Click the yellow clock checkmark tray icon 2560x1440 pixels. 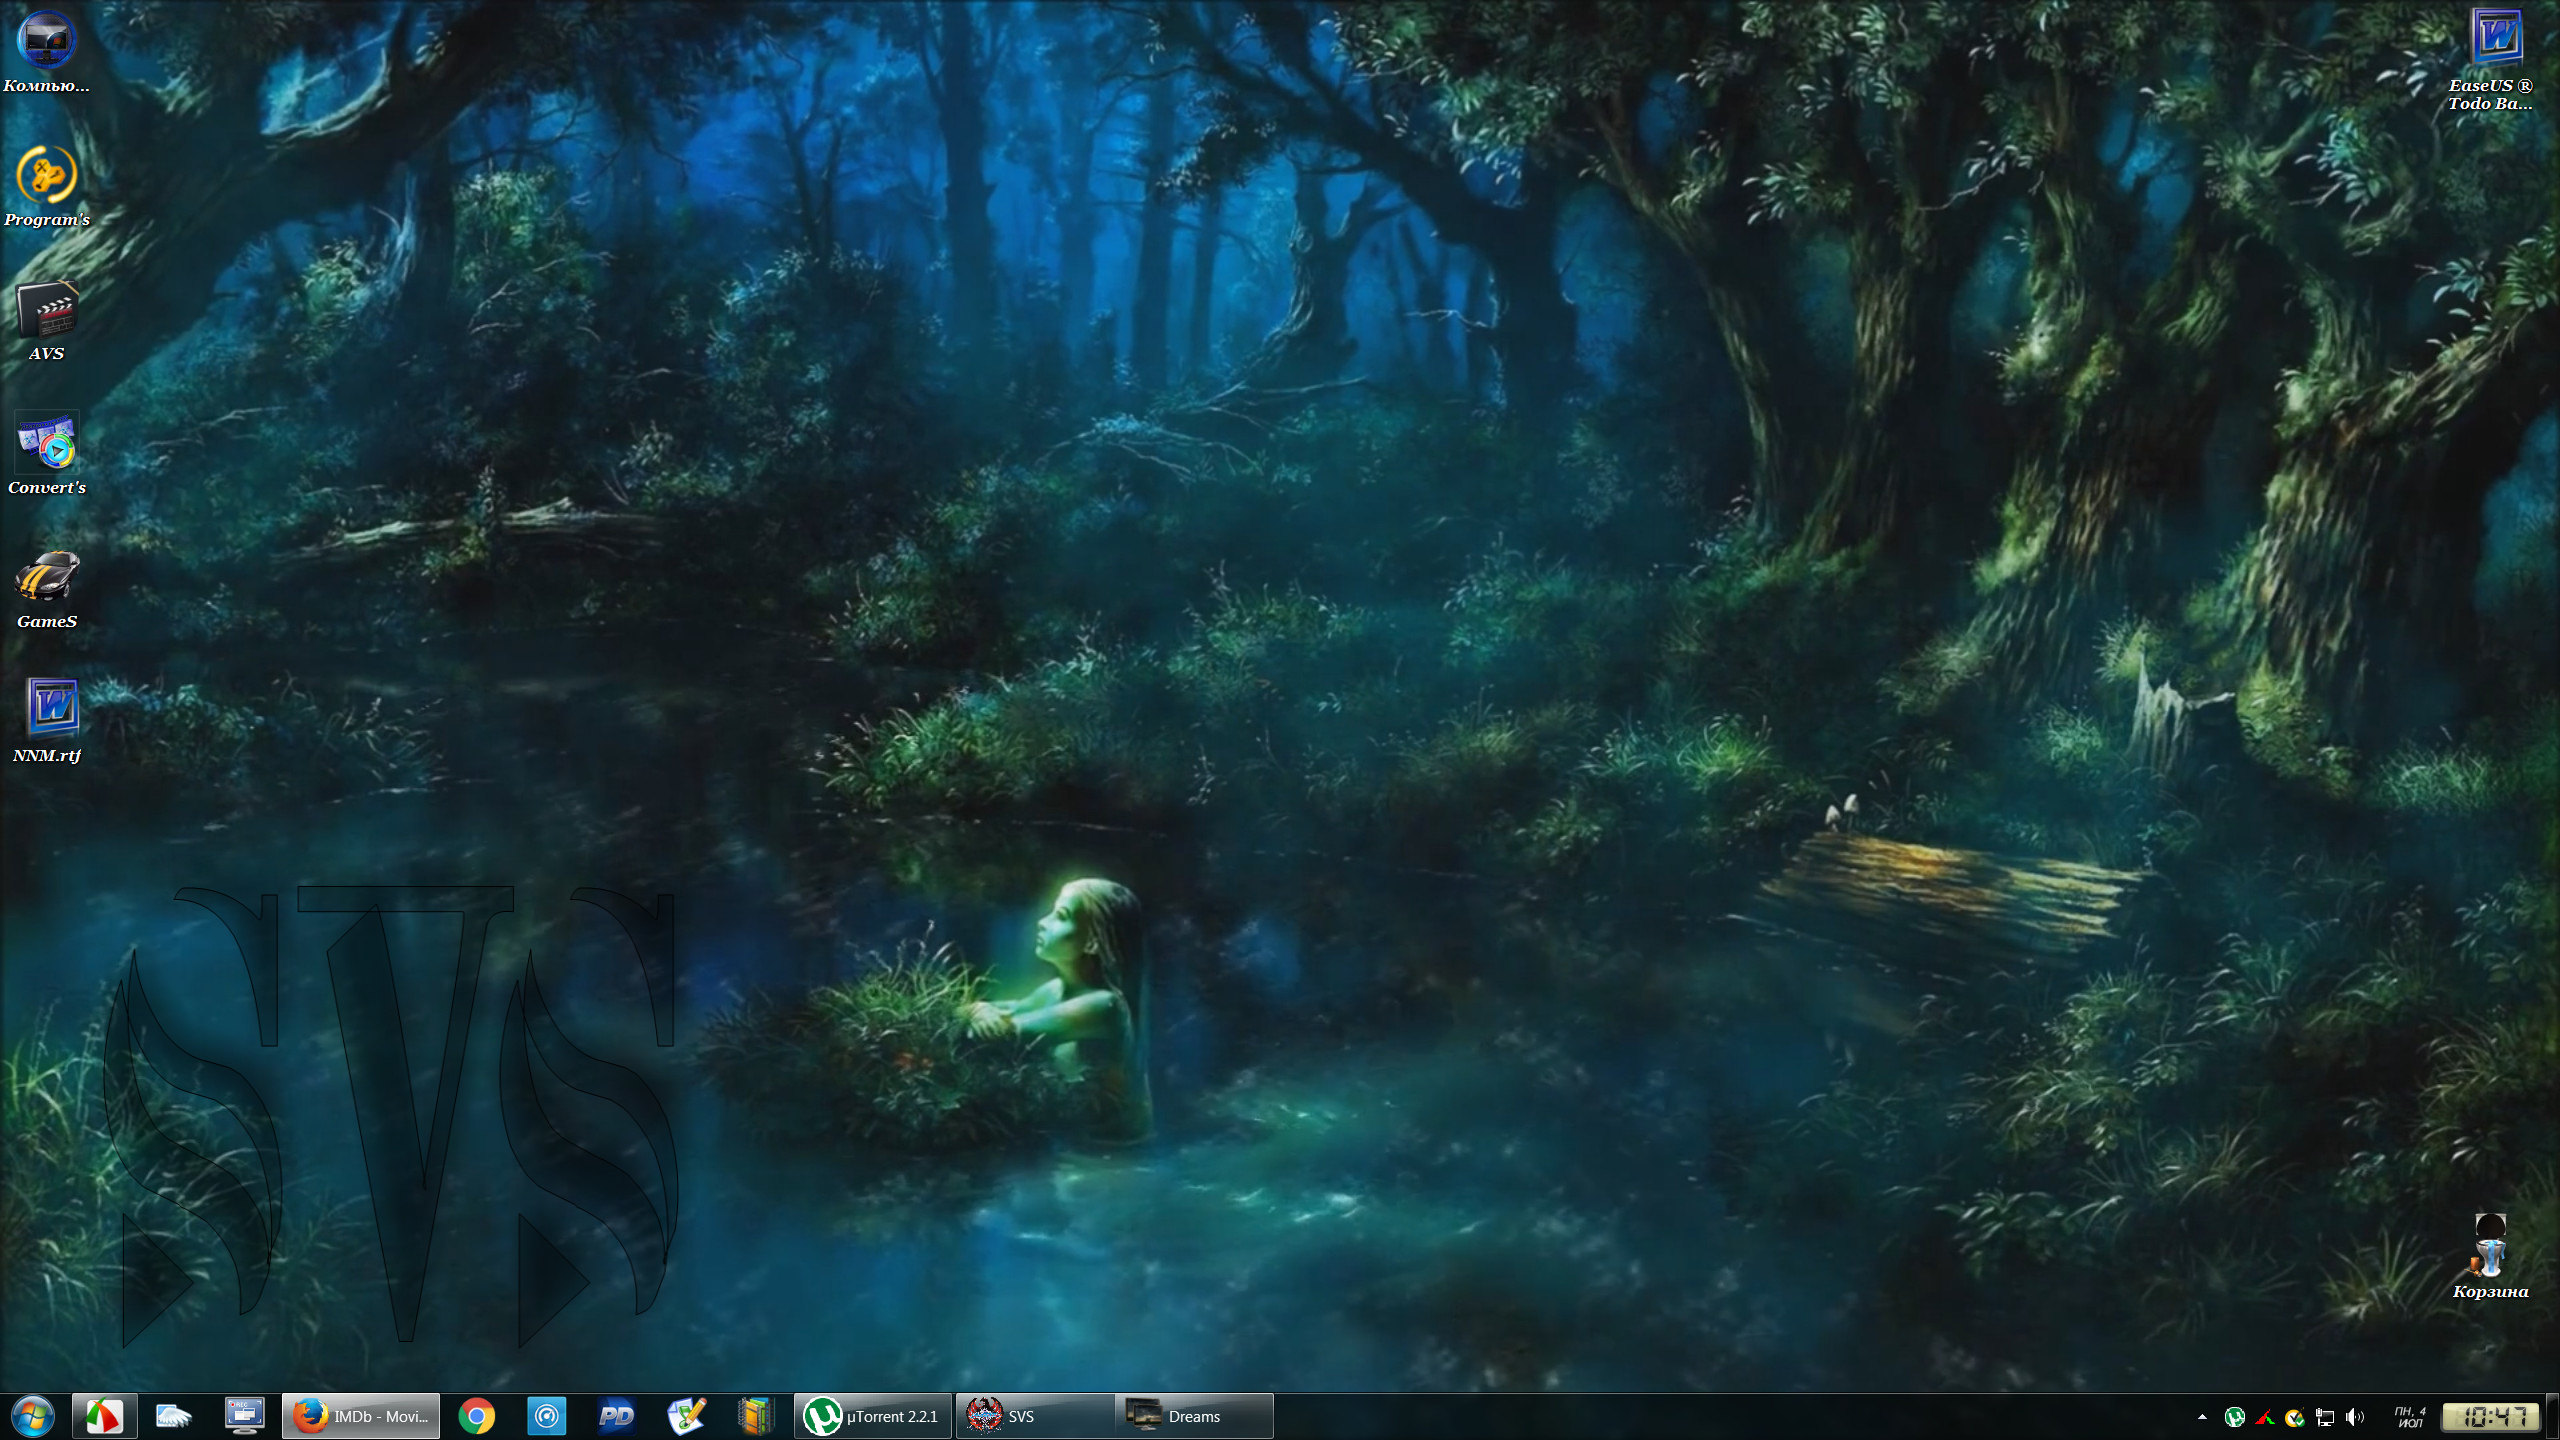coord(2295,1417)
